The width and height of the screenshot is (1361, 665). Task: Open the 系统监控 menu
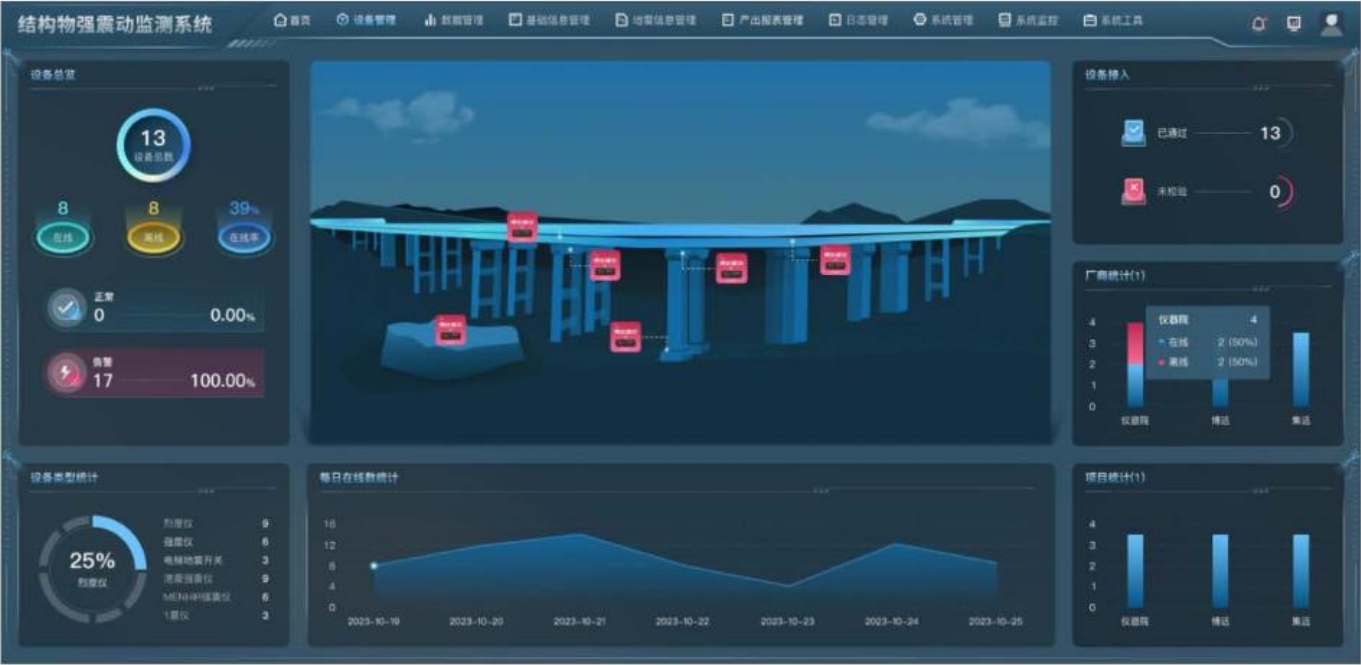[1028, 20]
